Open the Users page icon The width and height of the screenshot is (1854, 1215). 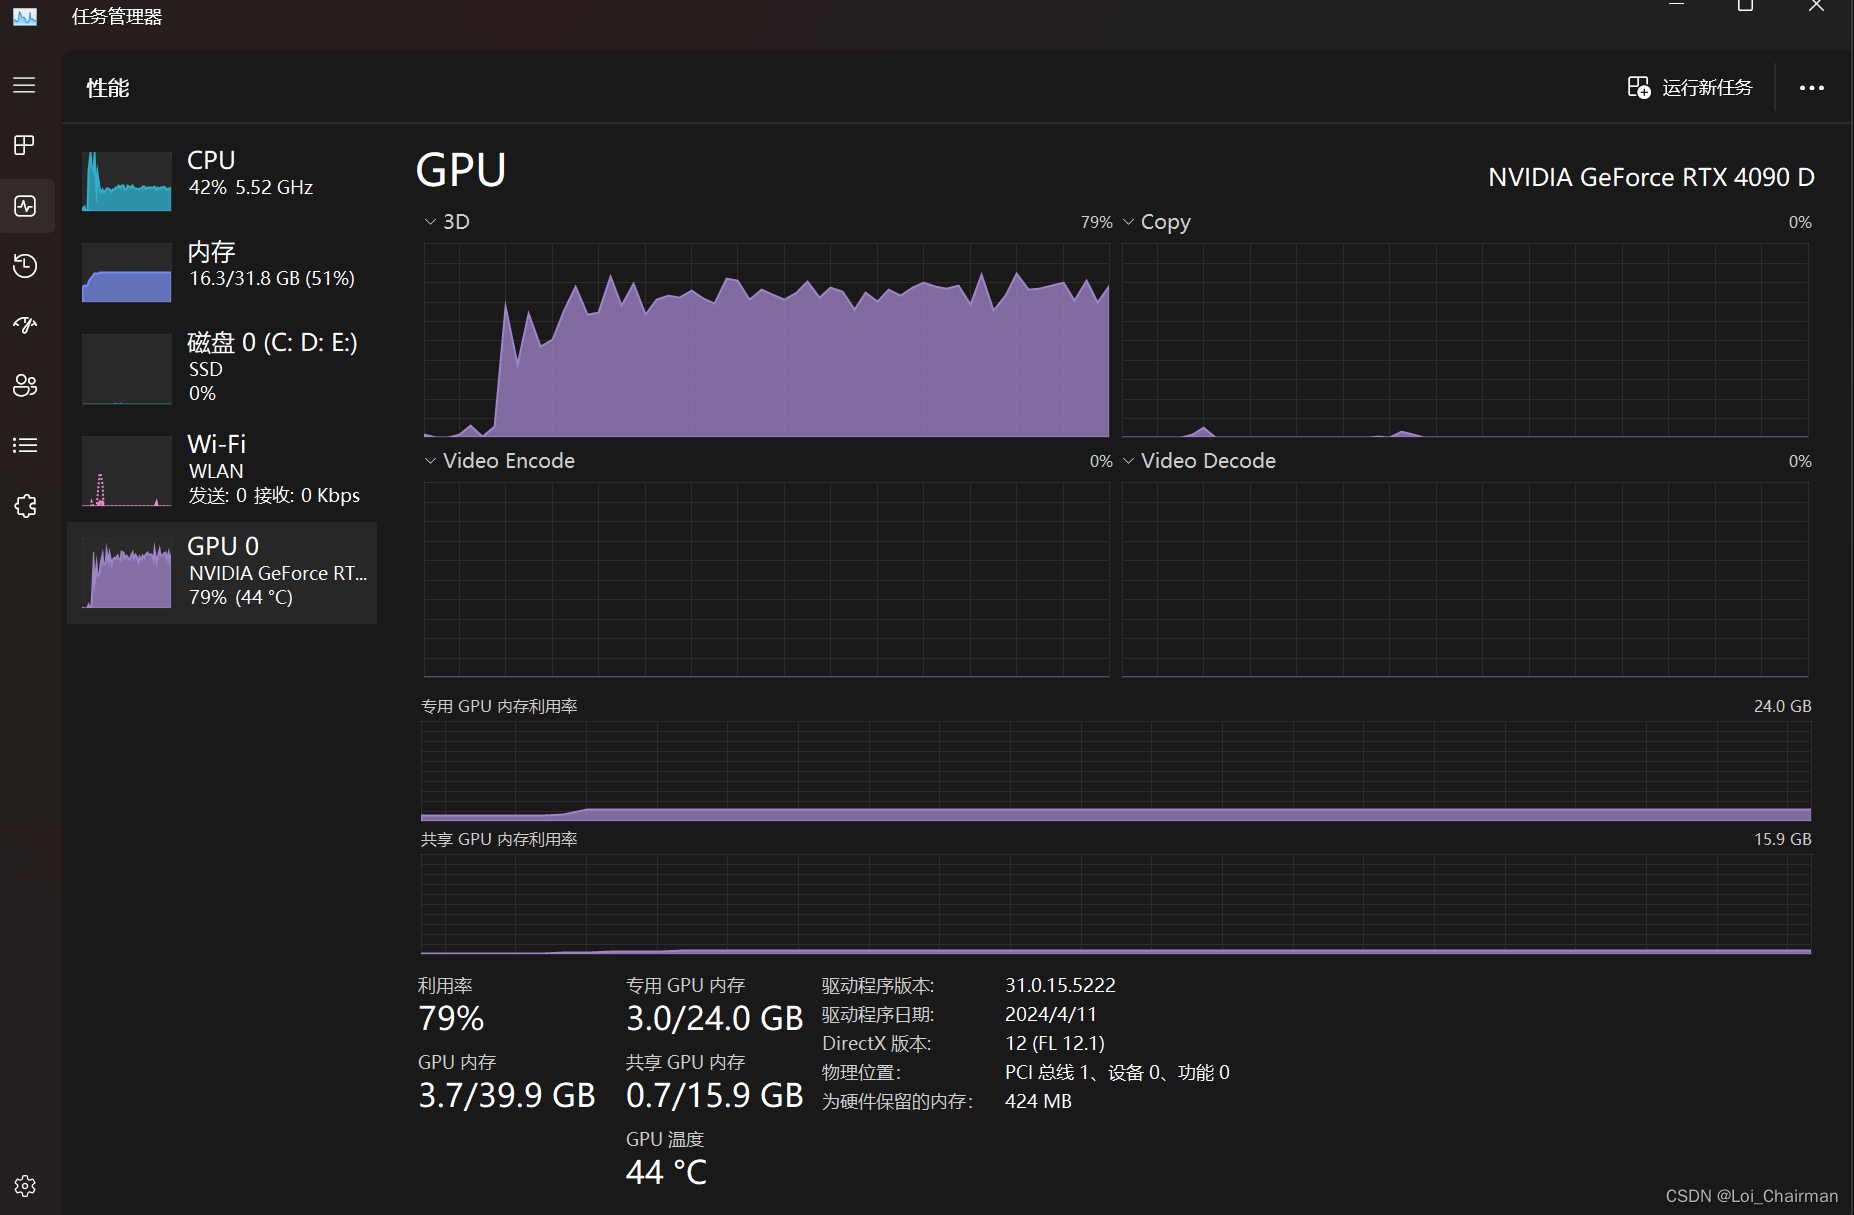point(25,385)
